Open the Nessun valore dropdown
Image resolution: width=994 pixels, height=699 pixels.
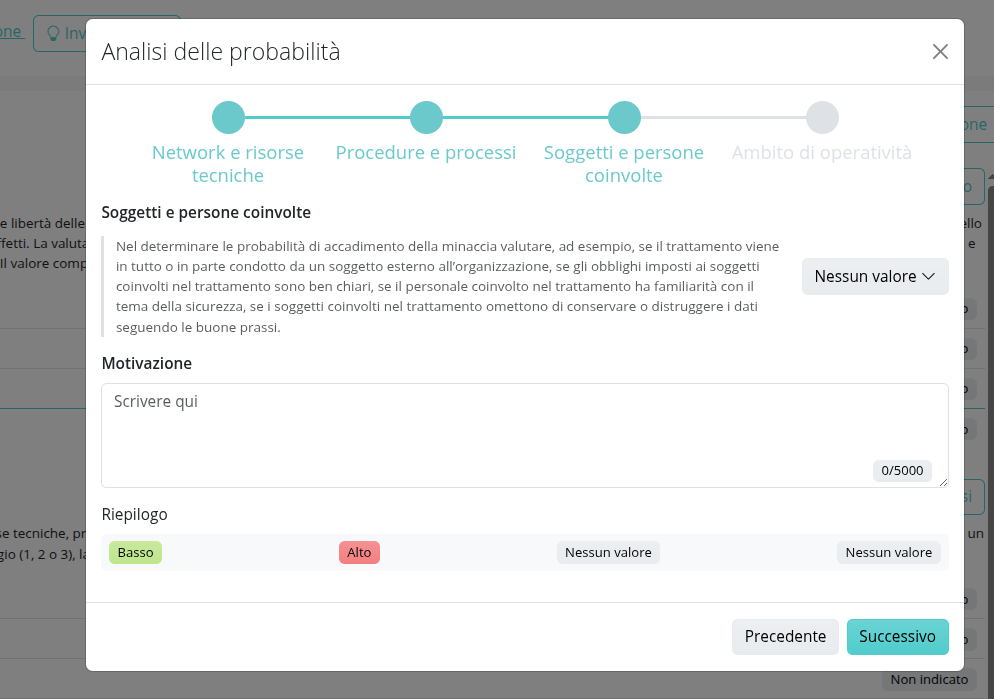pyautogui.click(x=875, y=276)
